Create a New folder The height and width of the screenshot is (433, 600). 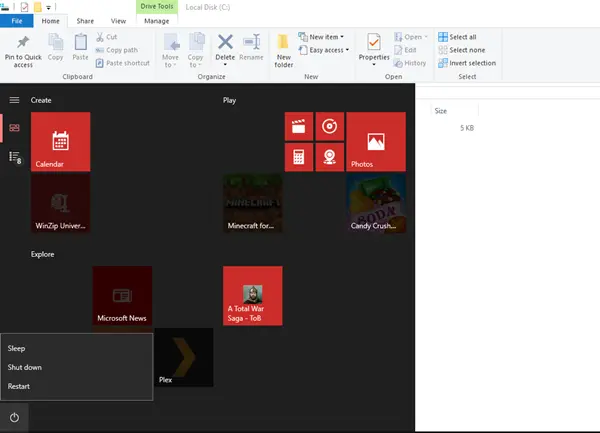(x=284, y=51)
